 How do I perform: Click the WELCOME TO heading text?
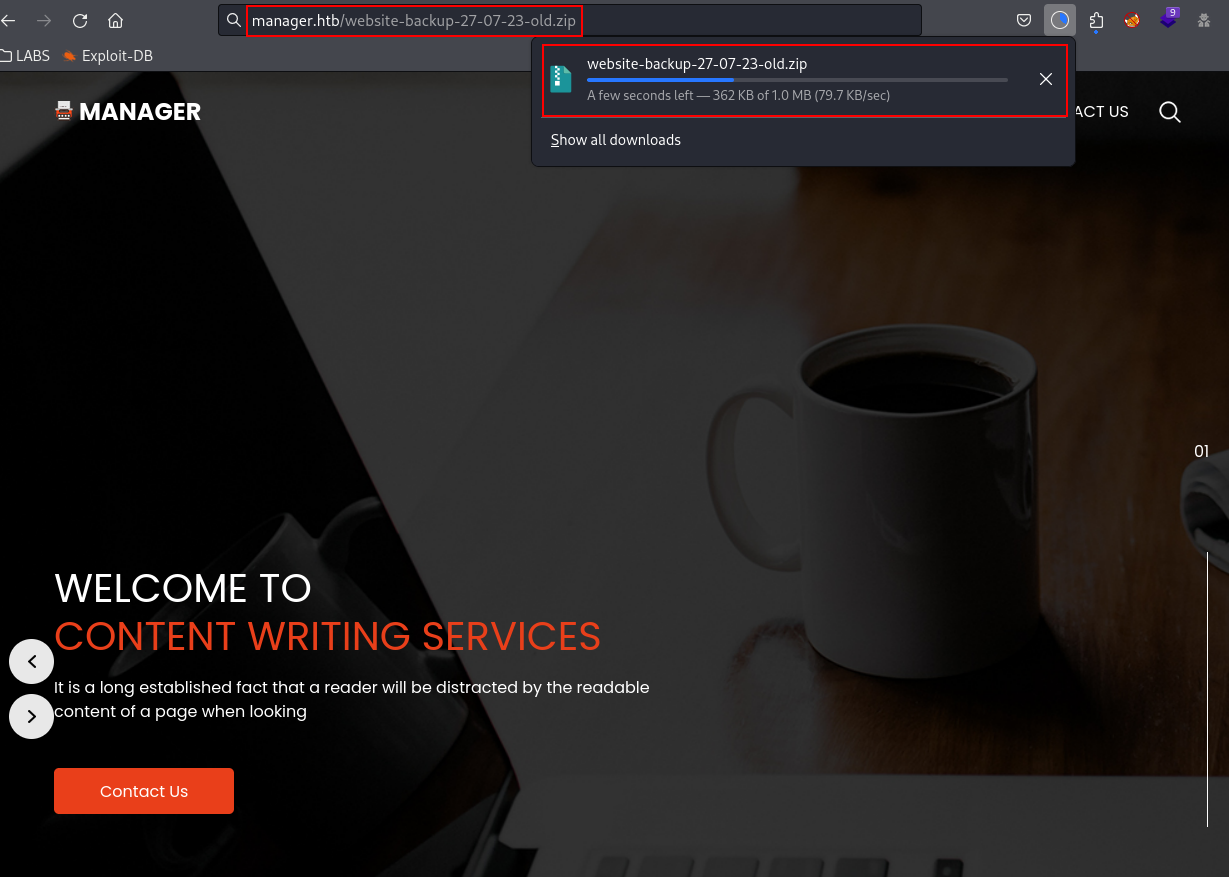(183, 588)
